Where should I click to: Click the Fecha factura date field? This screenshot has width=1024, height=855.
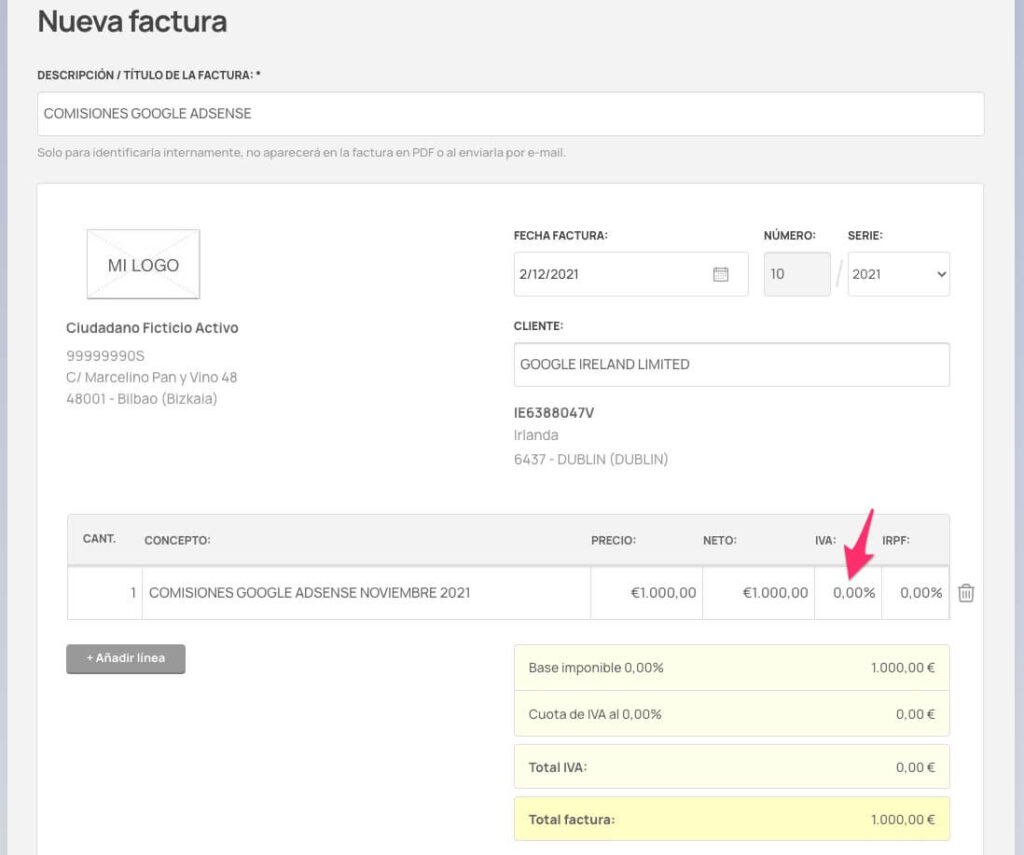[x=610, y=274]
